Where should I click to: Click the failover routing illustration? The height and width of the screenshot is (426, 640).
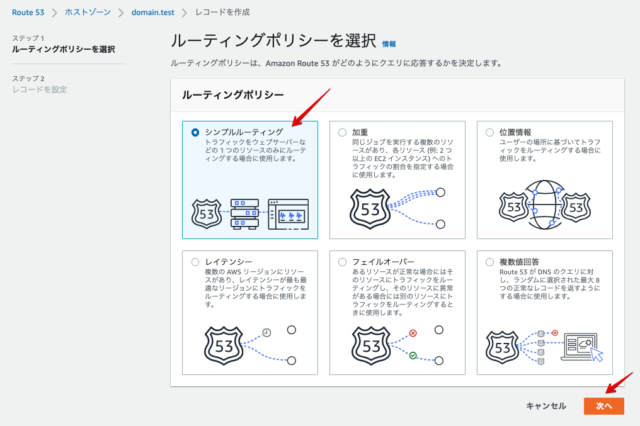pos(397,345)
